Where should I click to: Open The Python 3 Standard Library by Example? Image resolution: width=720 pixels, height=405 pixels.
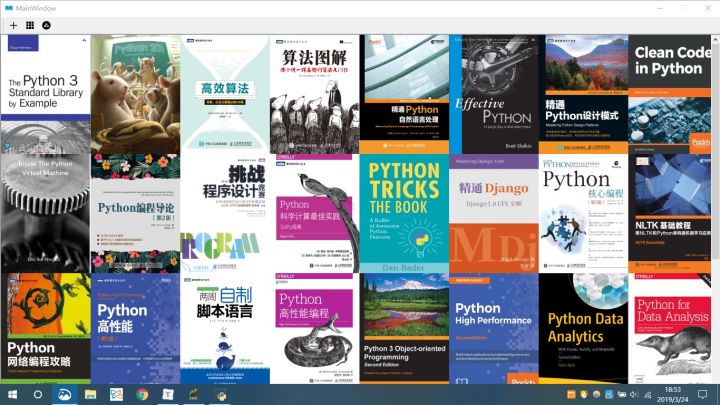point(45,94)
